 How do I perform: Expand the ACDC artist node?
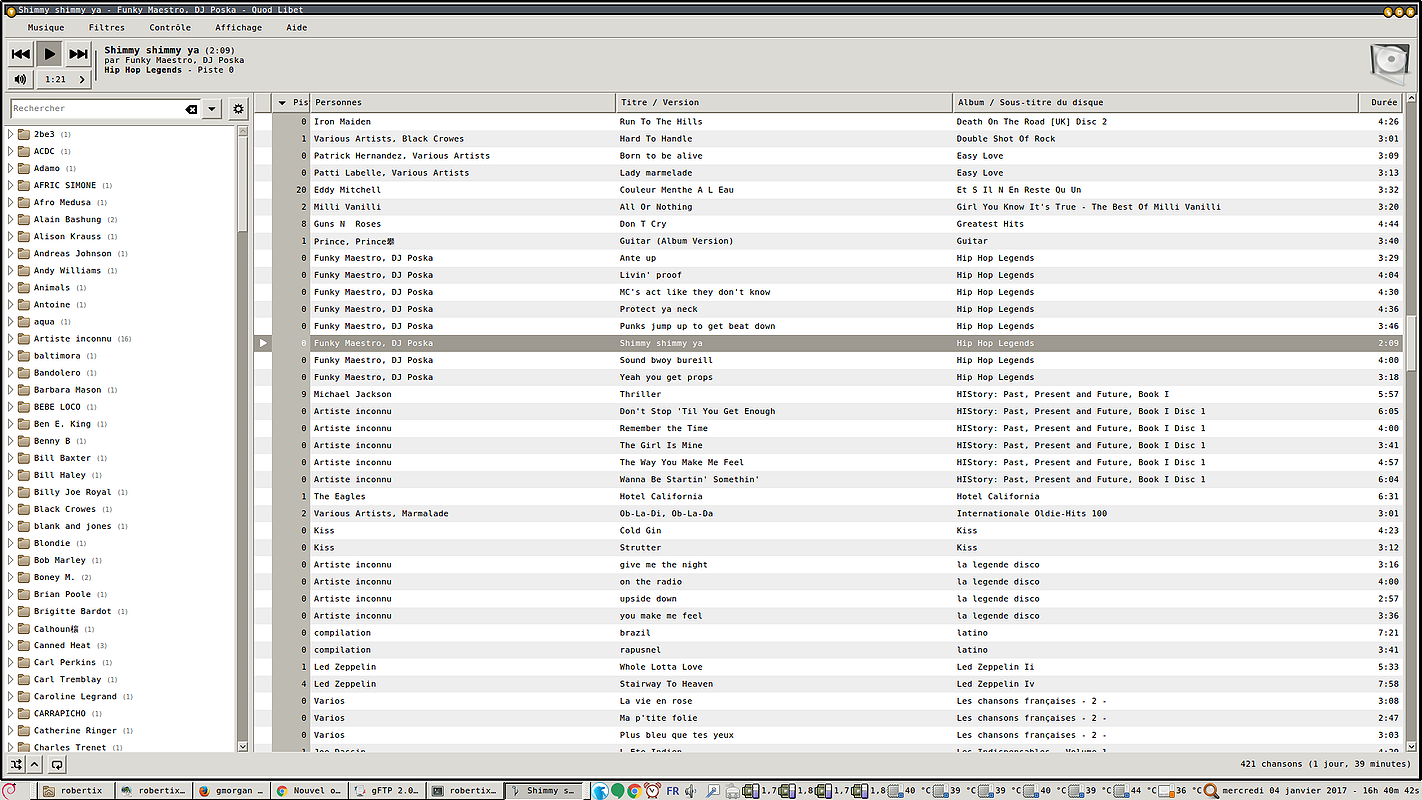coord(11,151)
